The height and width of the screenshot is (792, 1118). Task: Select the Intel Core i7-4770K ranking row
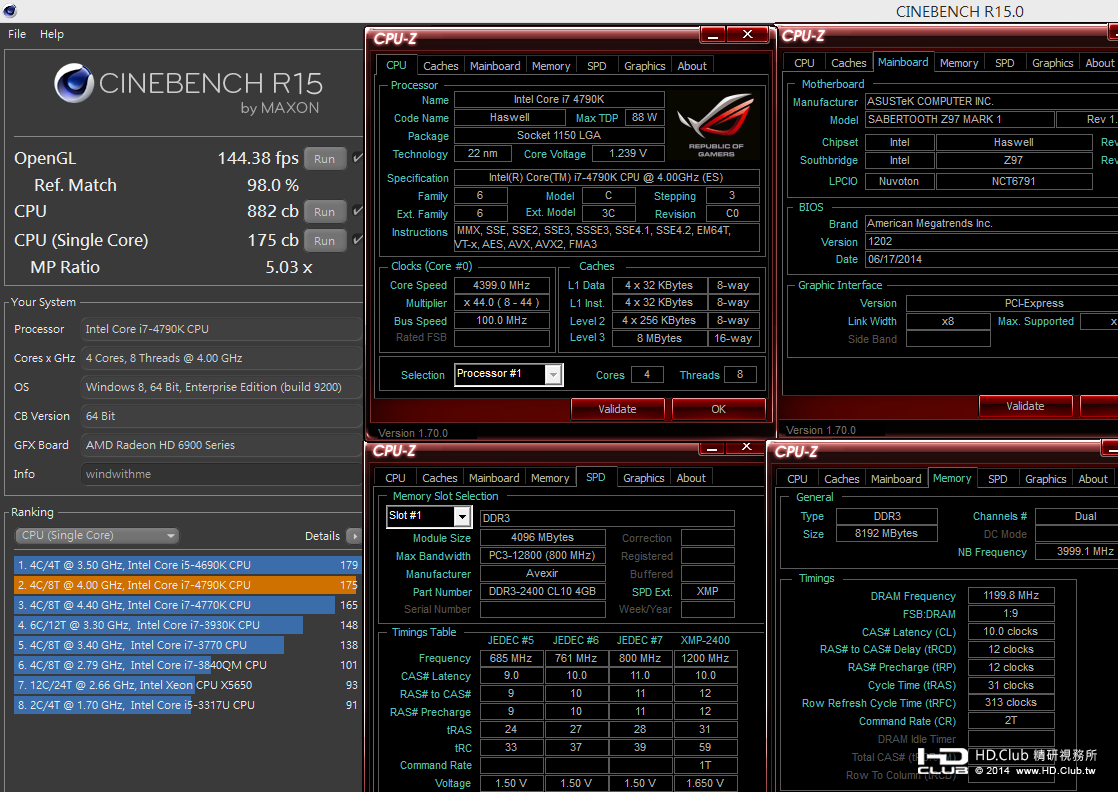coord(188,605)
